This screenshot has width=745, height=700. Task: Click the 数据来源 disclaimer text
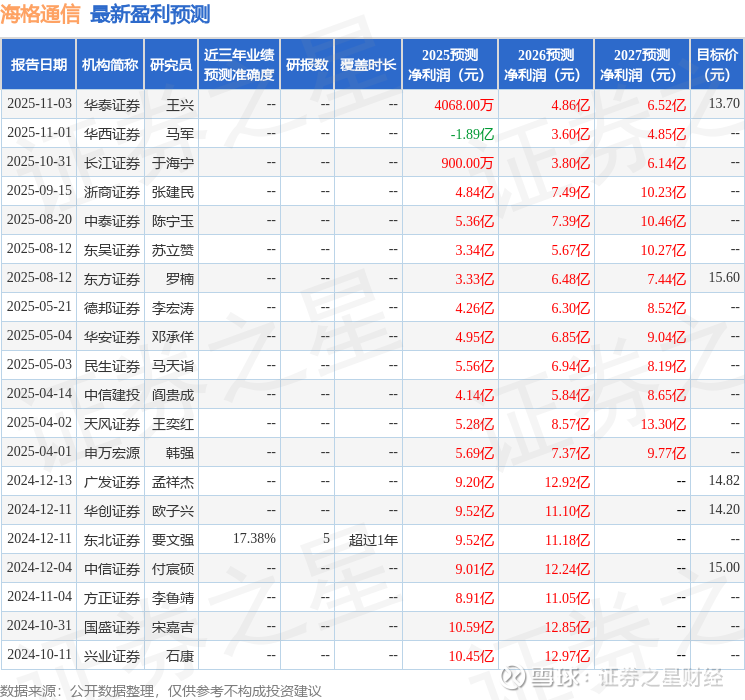point(161,691)
